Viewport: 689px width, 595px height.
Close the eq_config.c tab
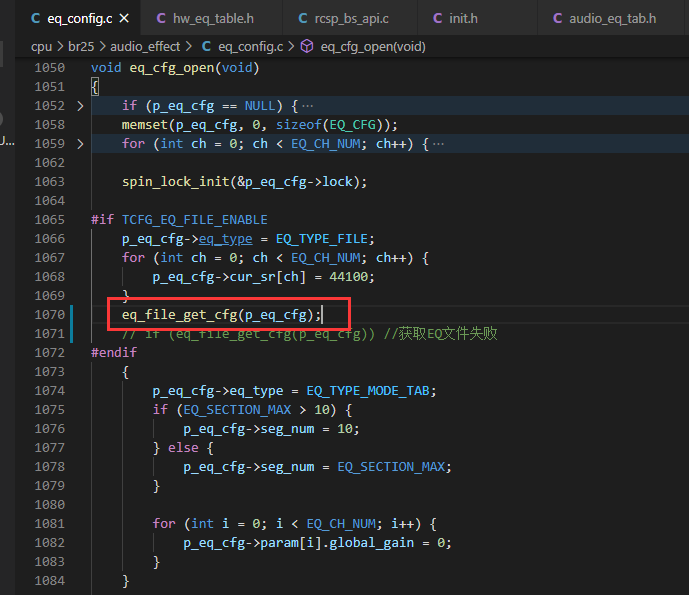pos(124,18)
